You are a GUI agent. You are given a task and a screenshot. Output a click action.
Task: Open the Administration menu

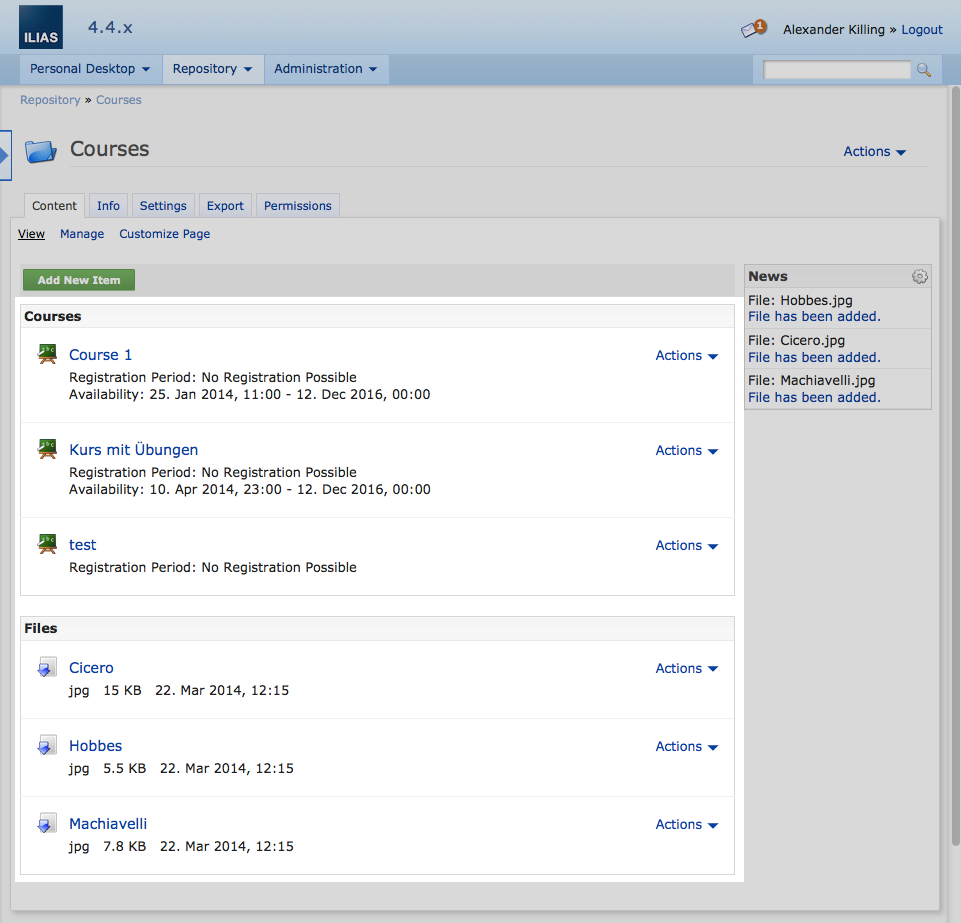[325, 69]
